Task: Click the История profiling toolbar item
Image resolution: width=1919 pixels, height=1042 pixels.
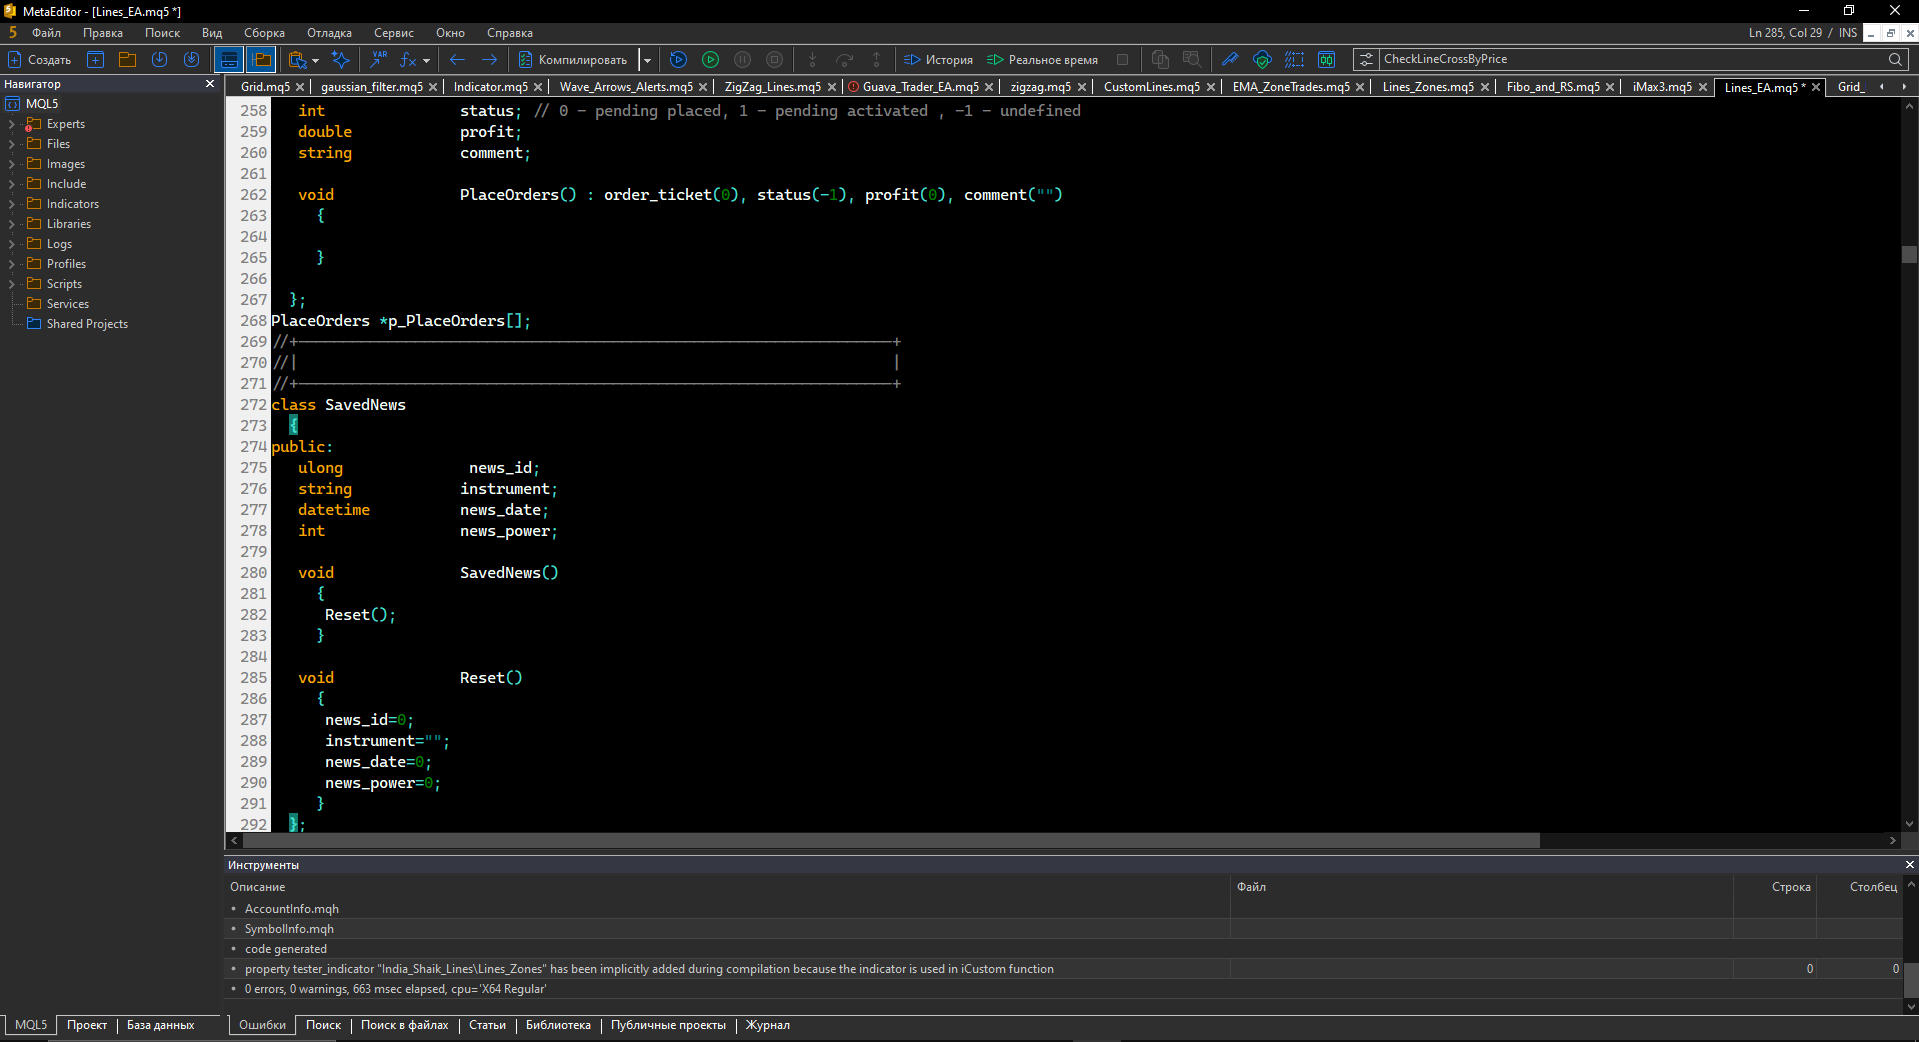Action: pos(938,60)
